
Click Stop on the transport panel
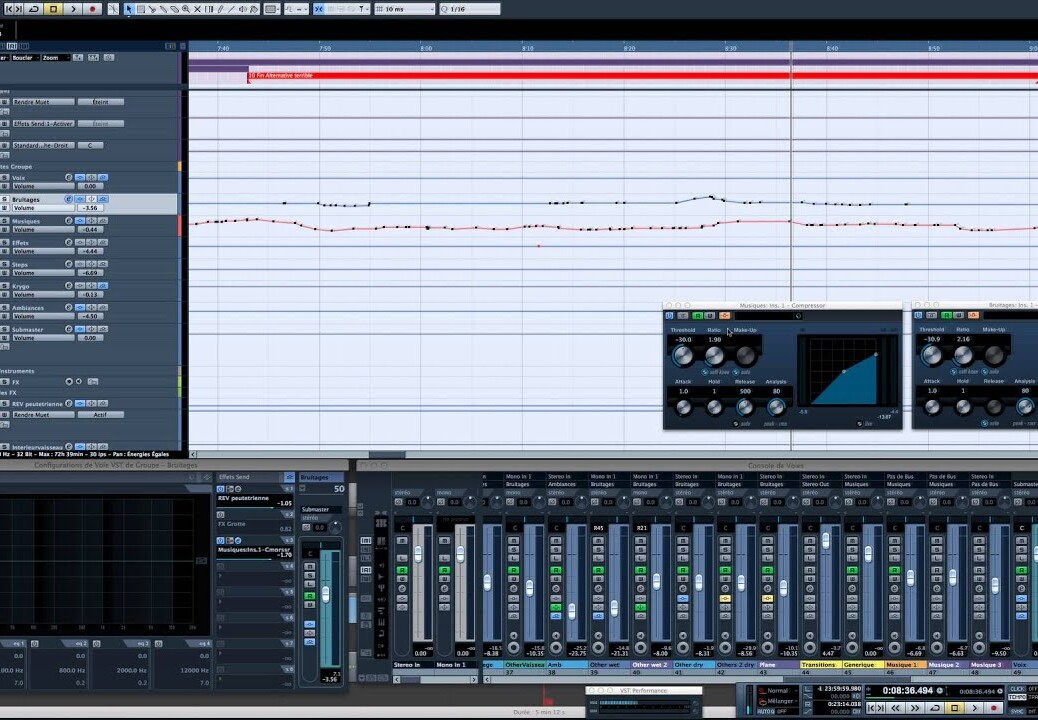click(x=955, y=708)
